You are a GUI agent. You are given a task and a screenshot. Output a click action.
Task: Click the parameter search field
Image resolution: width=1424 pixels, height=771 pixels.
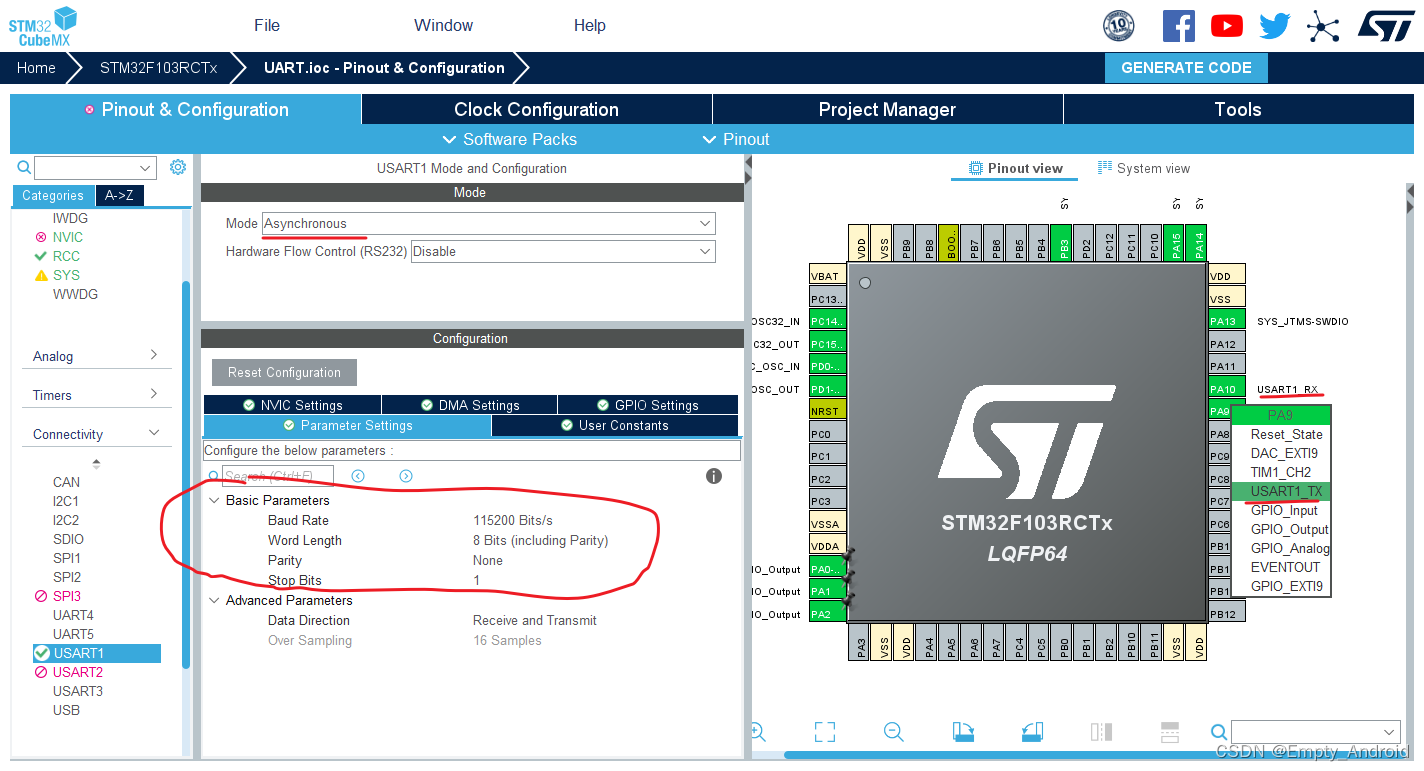(277, 476)
